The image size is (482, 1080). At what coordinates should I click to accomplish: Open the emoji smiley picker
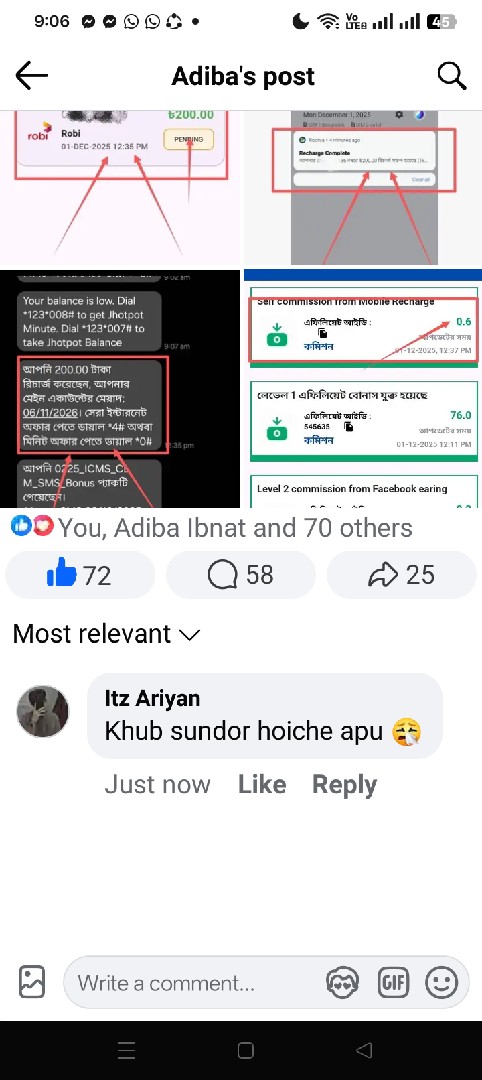(441, 982)
